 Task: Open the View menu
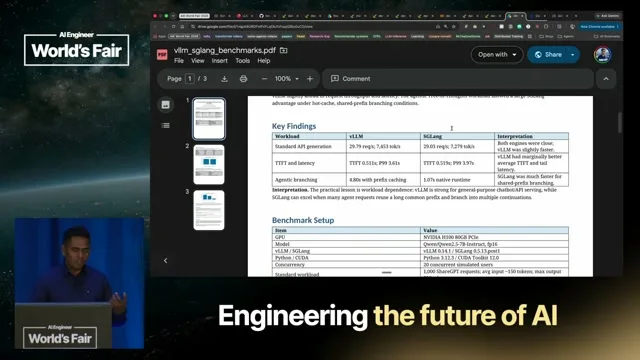click(x=198, y=61)
